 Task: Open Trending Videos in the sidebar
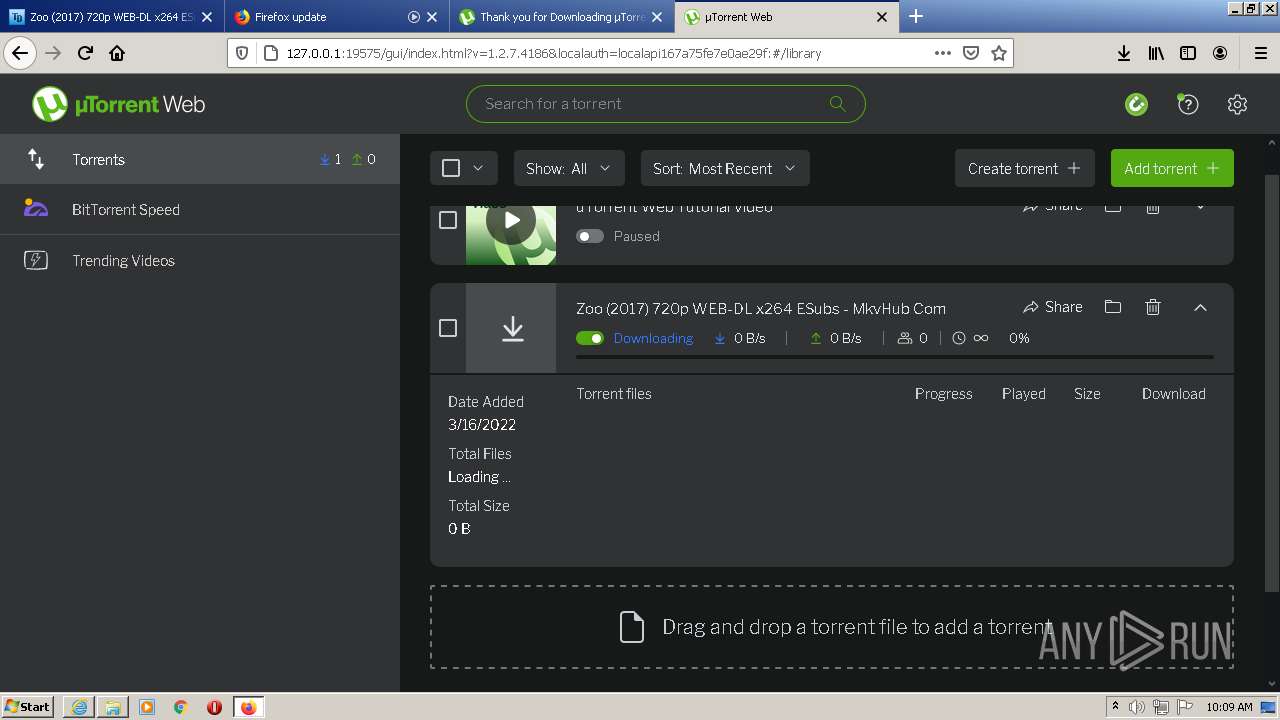click(x=200, y=260)
